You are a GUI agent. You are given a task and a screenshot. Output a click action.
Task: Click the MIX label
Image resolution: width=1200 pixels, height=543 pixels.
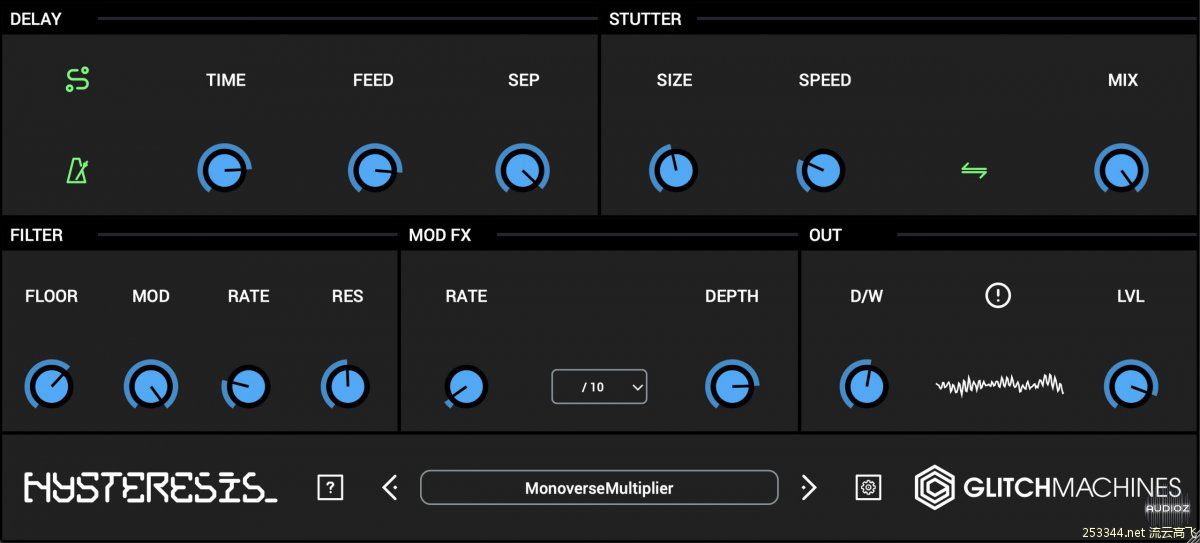1123,80
